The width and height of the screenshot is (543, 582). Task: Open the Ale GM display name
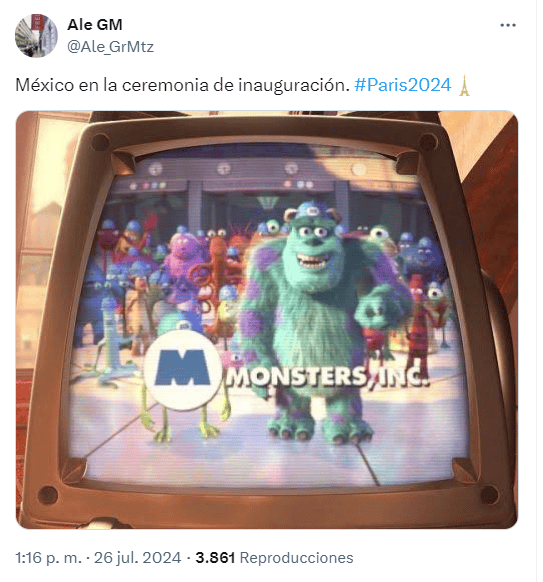point(95,25)
